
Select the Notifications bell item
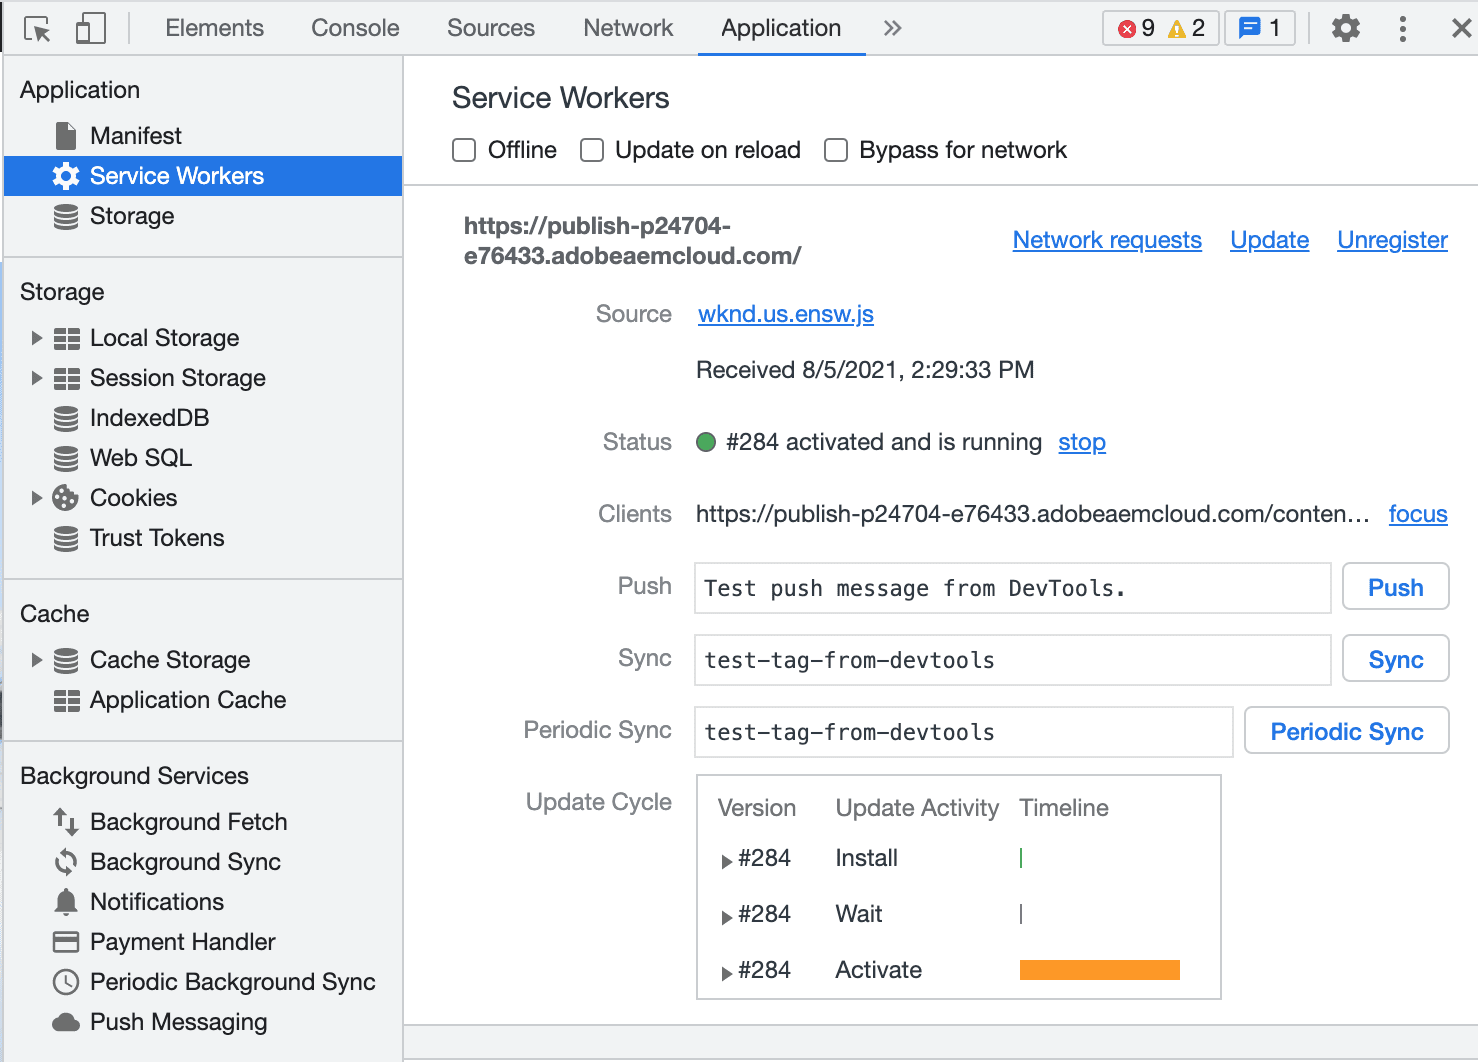point(156,901)
